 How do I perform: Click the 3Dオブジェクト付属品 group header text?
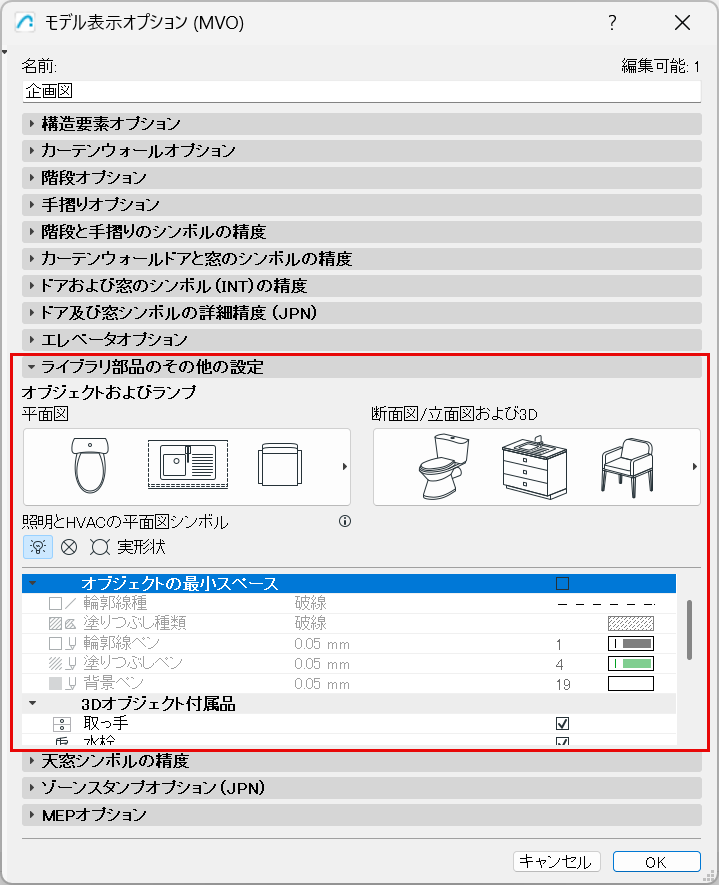click(x=158, y=704)
